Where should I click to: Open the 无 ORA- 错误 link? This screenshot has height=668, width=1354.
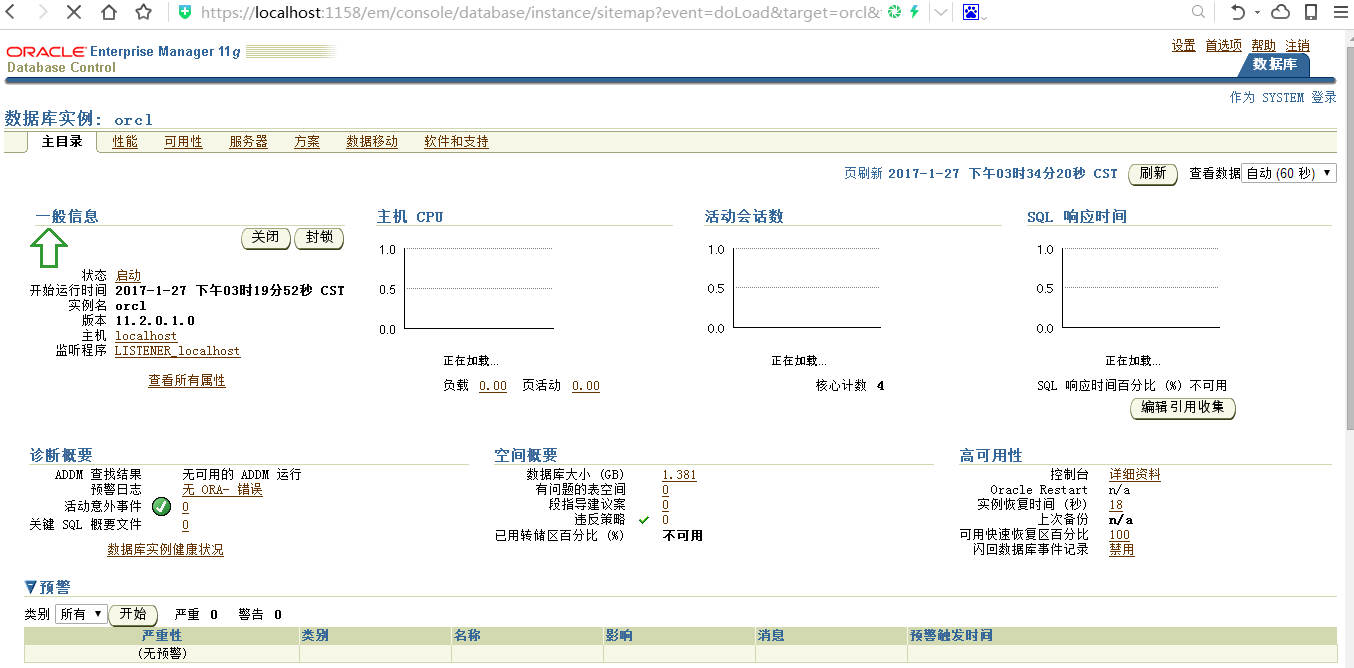click(x=222, y=490)
